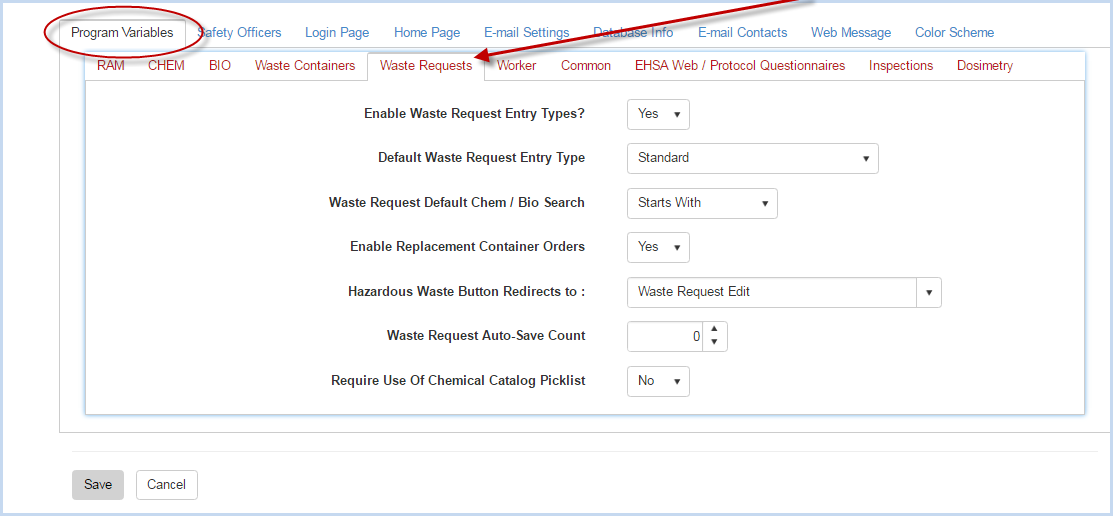
Task: Open the Web Message tab
Action: (x=850, y=33)
